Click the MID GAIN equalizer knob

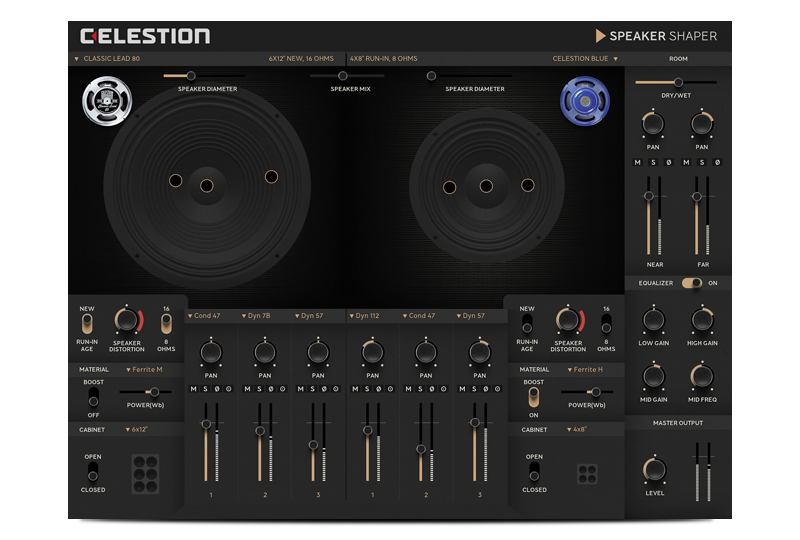click(654, 377)
